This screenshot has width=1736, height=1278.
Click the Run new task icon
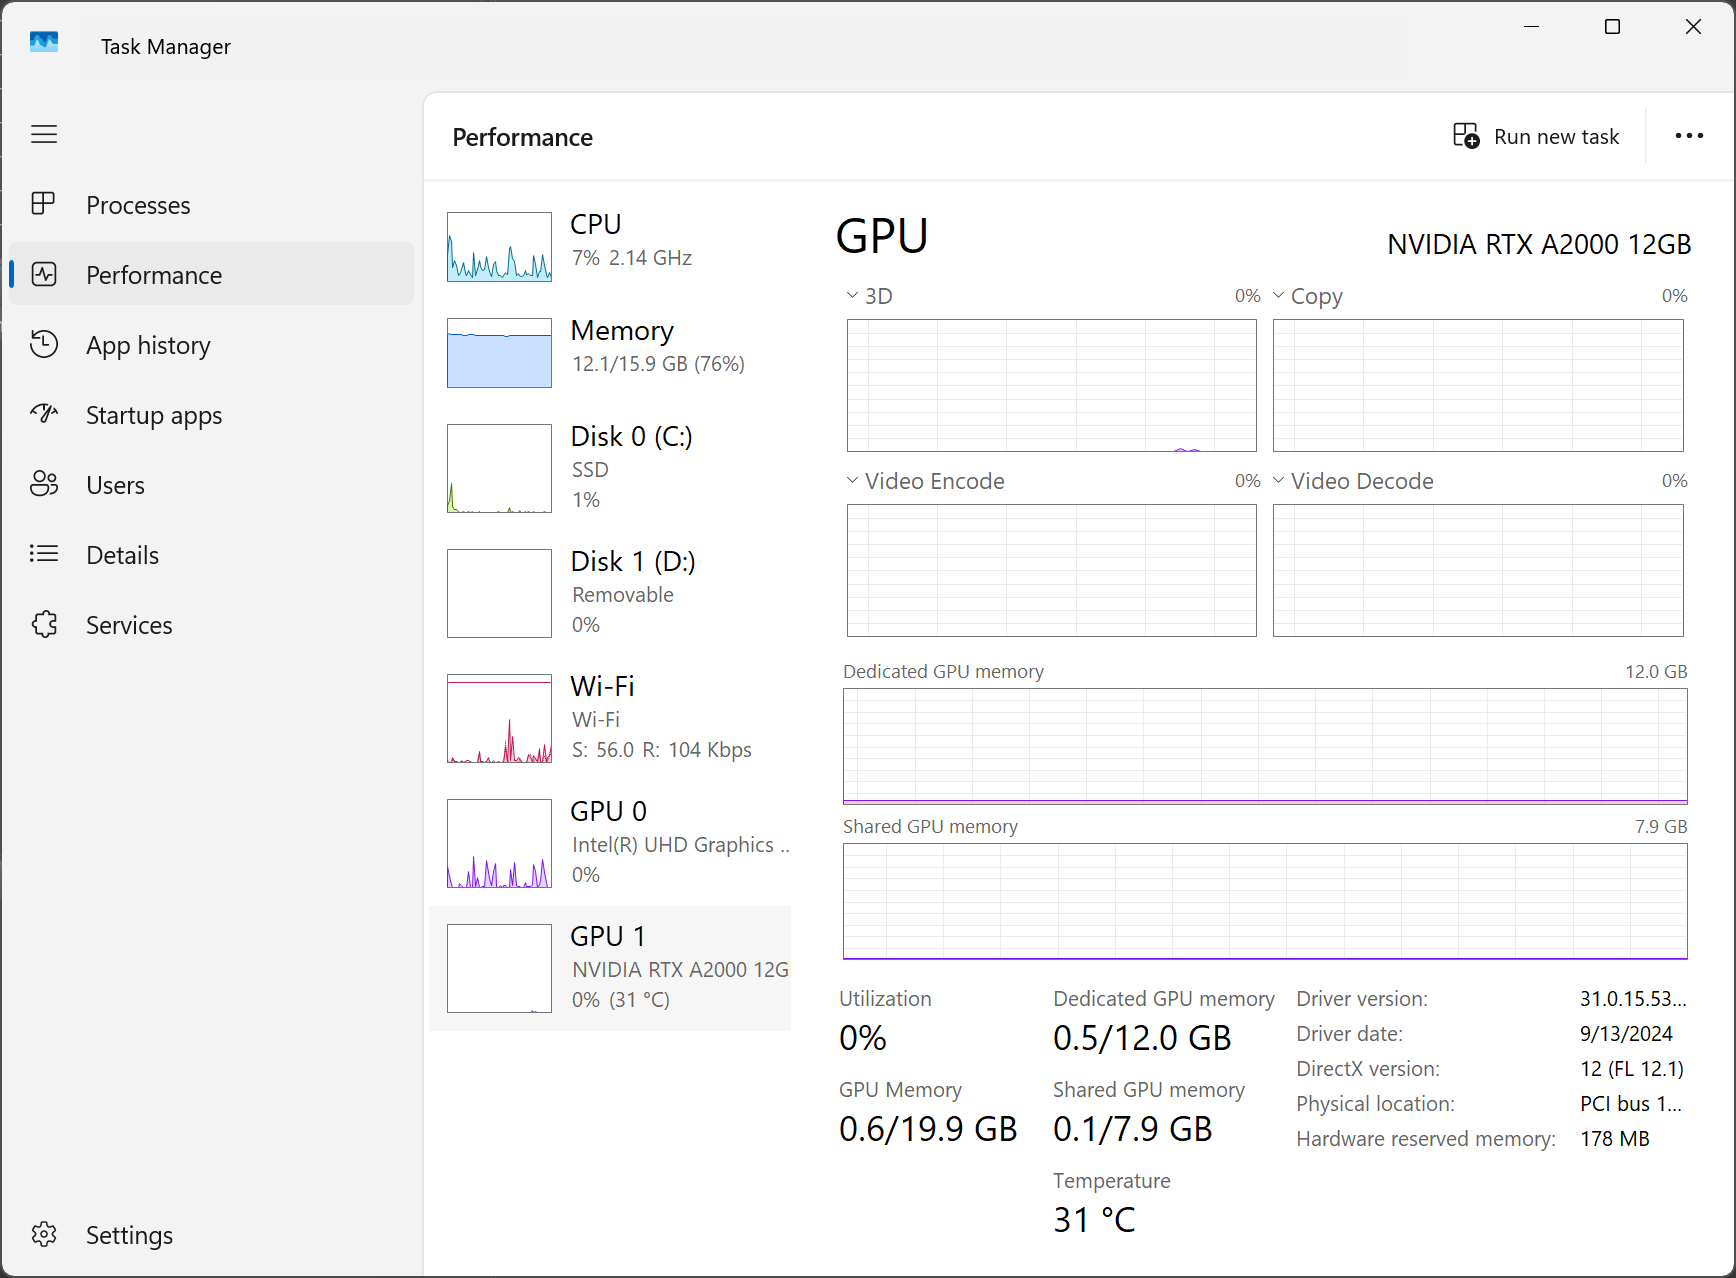(1466, 136)
